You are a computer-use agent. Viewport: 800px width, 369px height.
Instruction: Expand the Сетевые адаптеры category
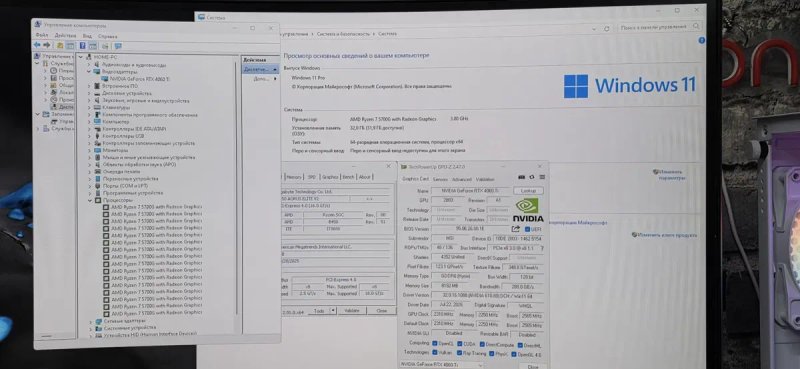point(91,321)
